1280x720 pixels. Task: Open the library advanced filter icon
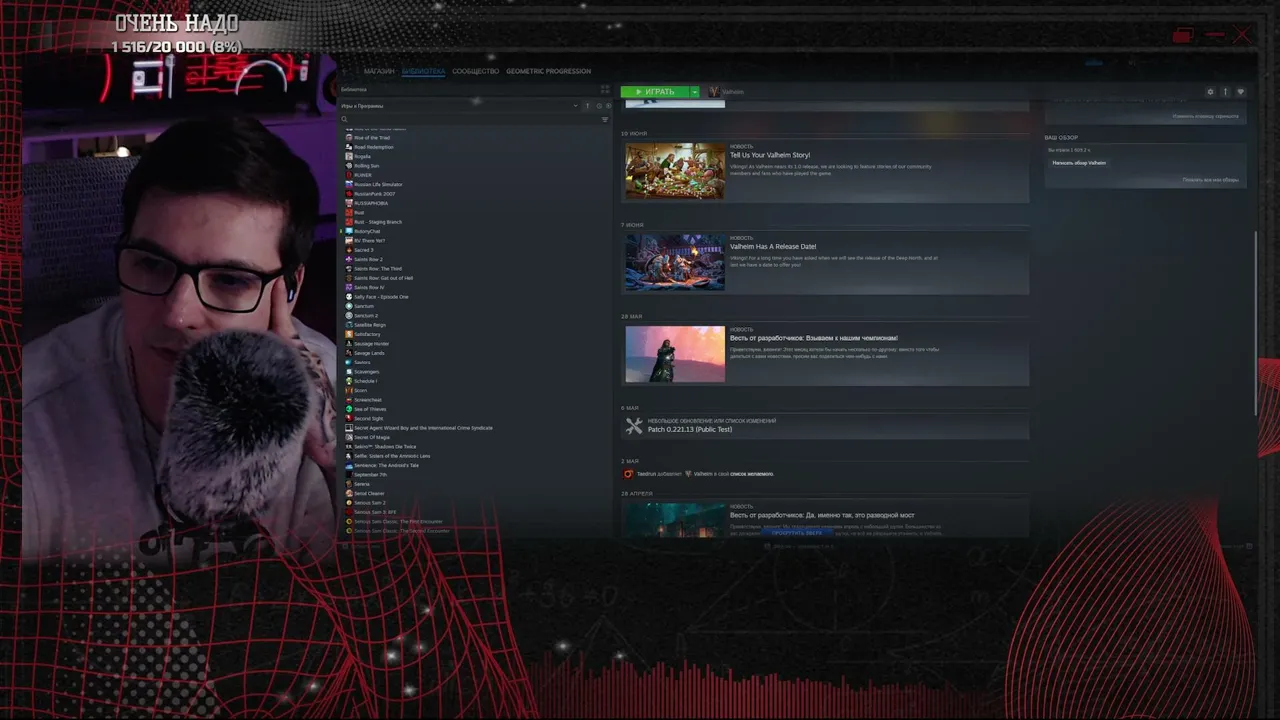point(605,119)
